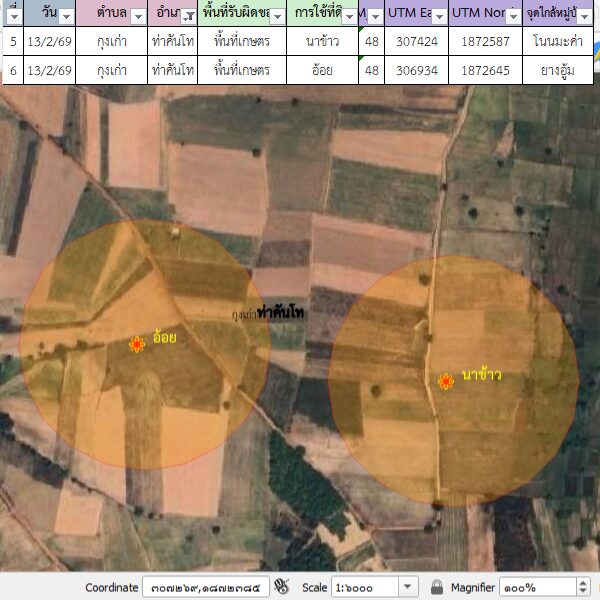The width and height of the screenshot is (600, 600).
Task: Click the sugarcane (อ้อย) hotspot marker
Action: tap(137, 344)
